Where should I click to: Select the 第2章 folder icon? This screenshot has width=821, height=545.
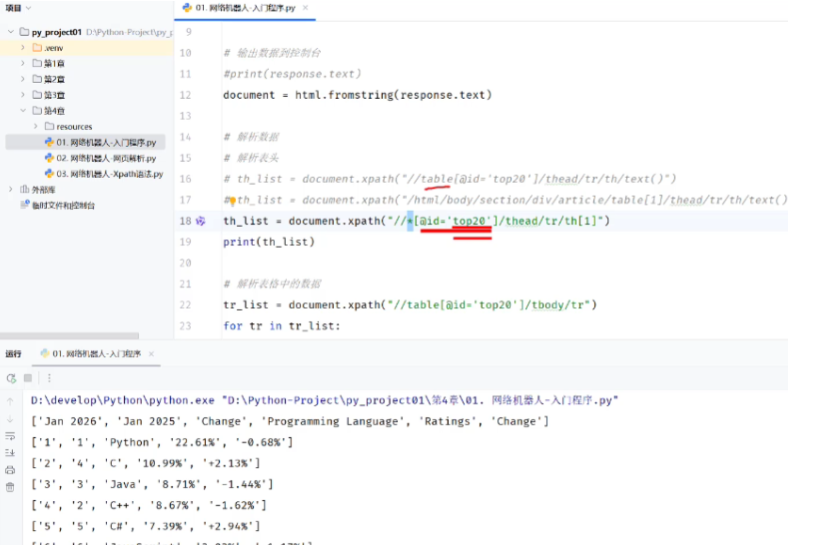(x=37, y=79)
